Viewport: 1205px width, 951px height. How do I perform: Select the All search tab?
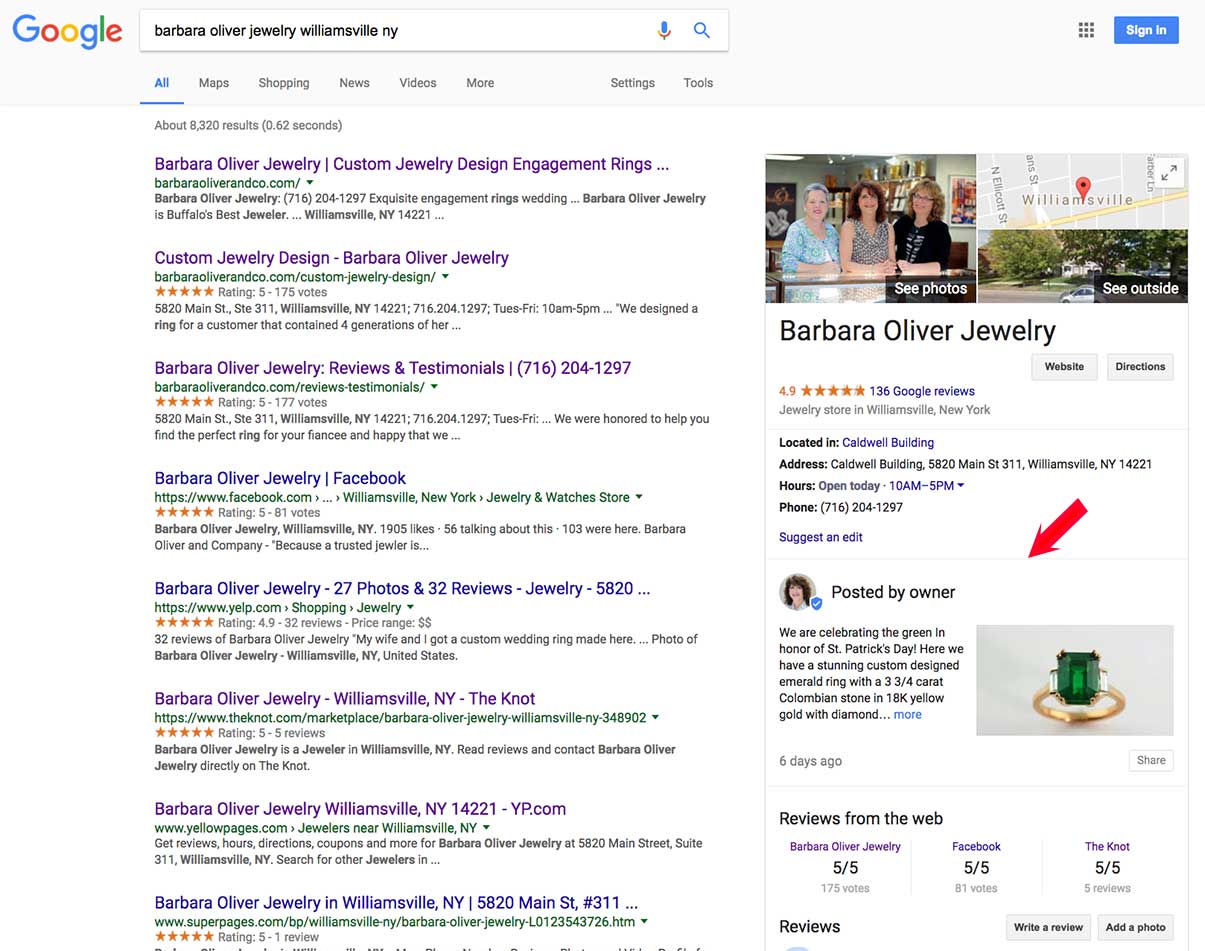click(162, 83)
